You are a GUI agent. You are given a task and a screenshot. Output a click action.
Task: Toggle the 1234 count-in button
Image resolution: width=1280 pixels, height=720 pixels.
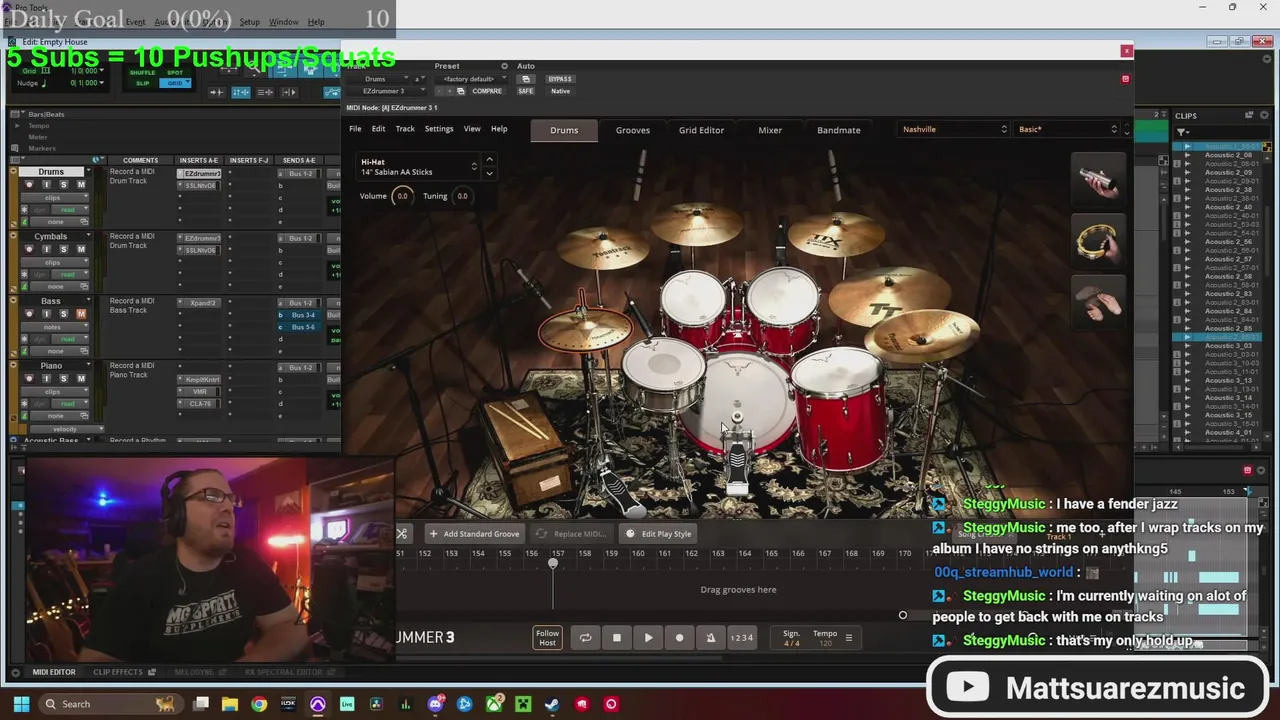(x=742, y=638)
